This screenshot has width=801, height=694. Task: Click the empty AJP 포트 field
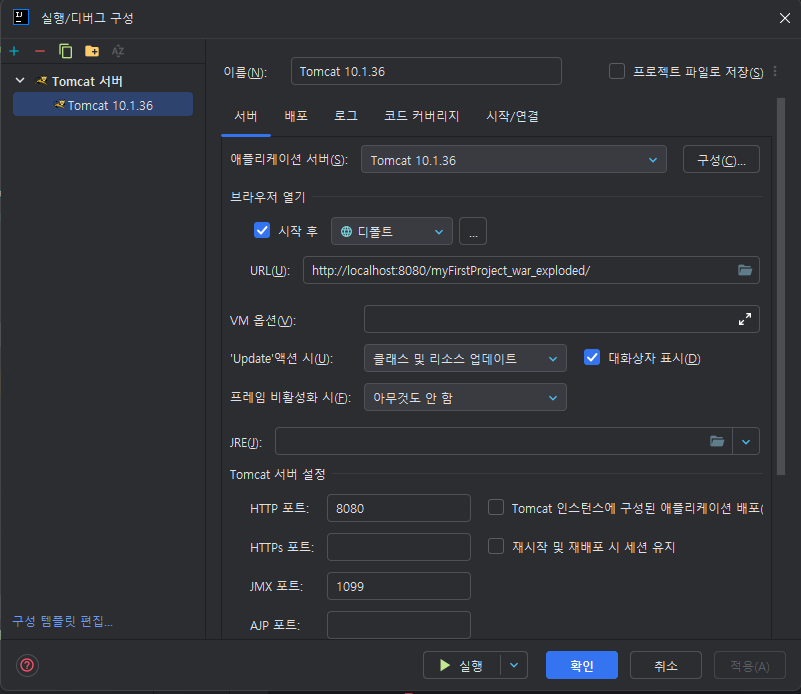(x=398, y=625)
